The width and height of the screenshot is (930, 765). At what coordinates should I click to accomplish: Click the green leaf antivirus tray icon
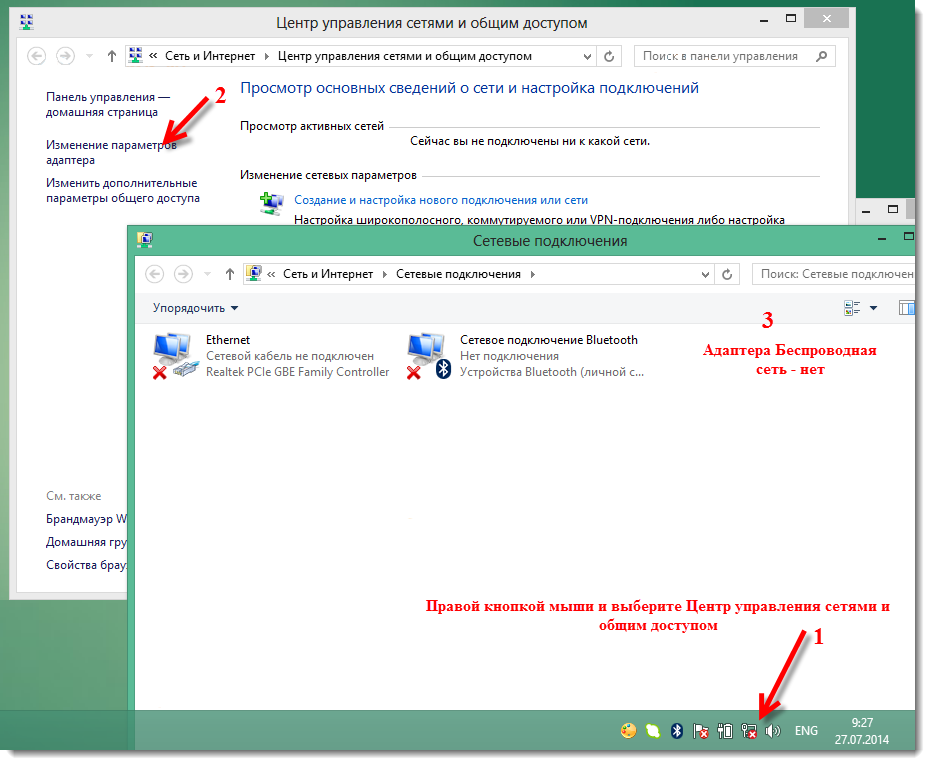[652, 730]
